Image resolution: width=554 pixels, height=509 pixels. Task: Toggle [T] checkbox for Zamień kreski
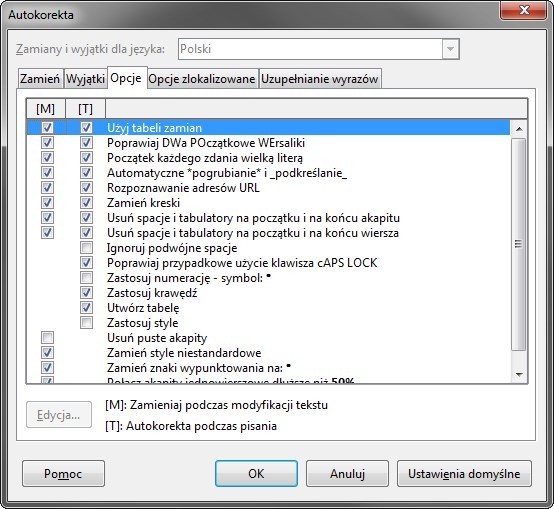pyautogui.click(x=86, y=203)
